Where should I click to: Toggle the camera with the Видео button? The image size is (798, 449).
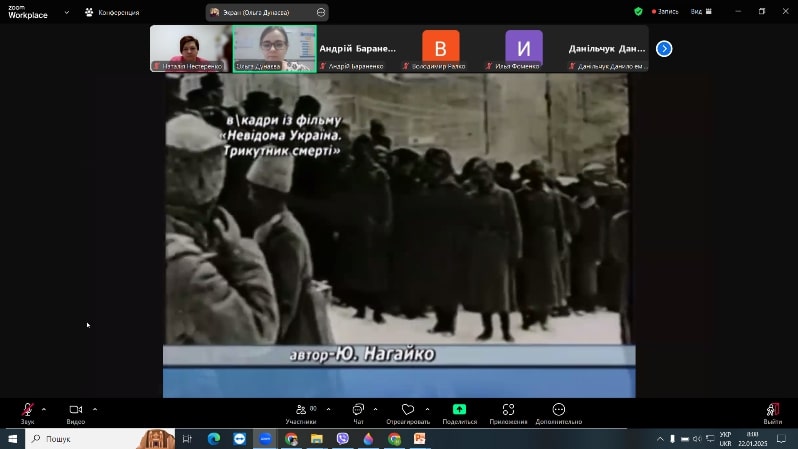tap(75, 410)
